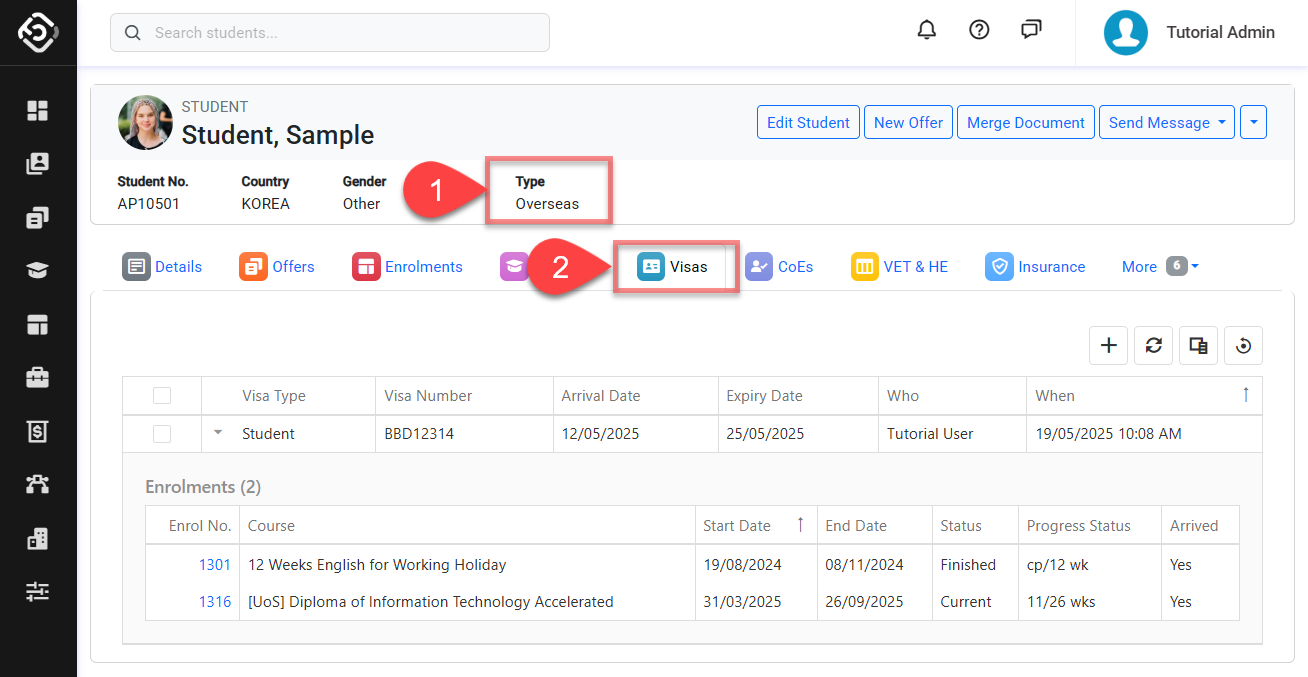This screenshot has height=677, width=1308.
Task: Click the plus icon to add visa
Action: [1108, 345]
